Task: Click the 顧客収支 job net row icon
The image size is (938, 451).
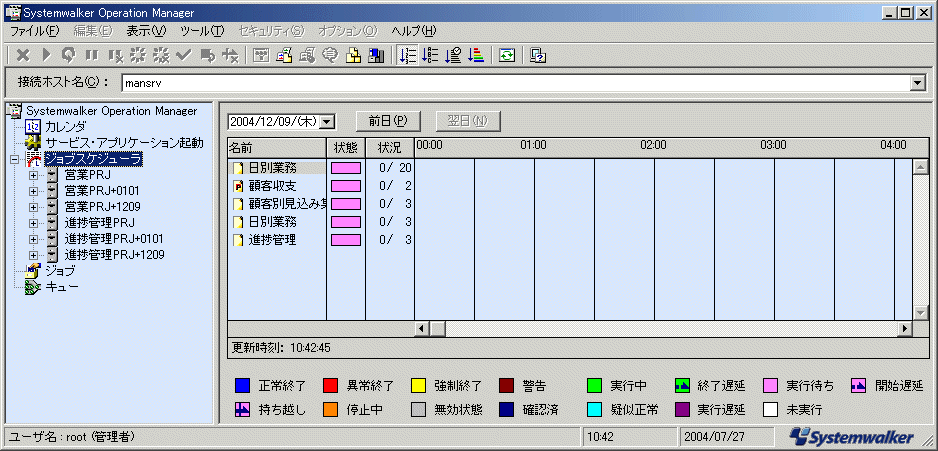Action: (x=239, y=186)
